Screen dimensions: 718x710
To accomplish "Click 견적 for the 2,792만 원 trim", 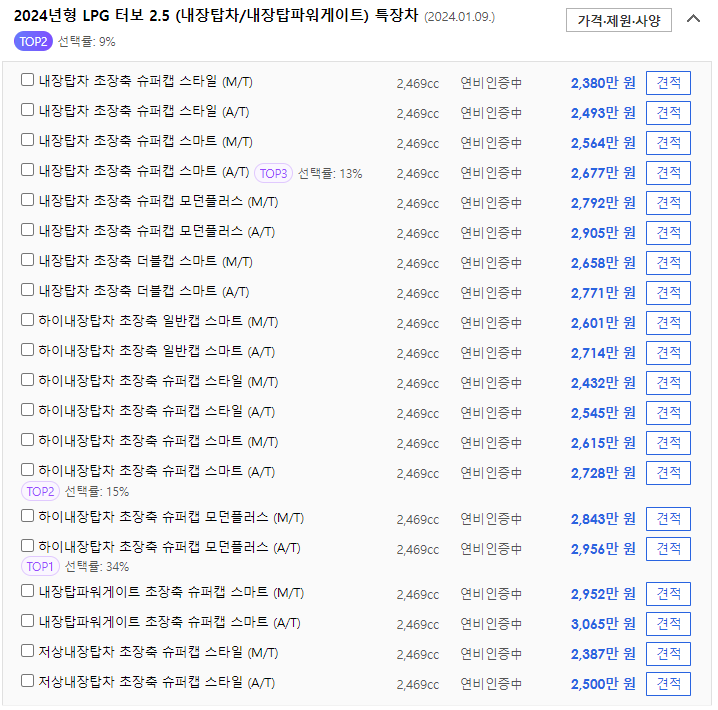I will click(x=668, y=203).
